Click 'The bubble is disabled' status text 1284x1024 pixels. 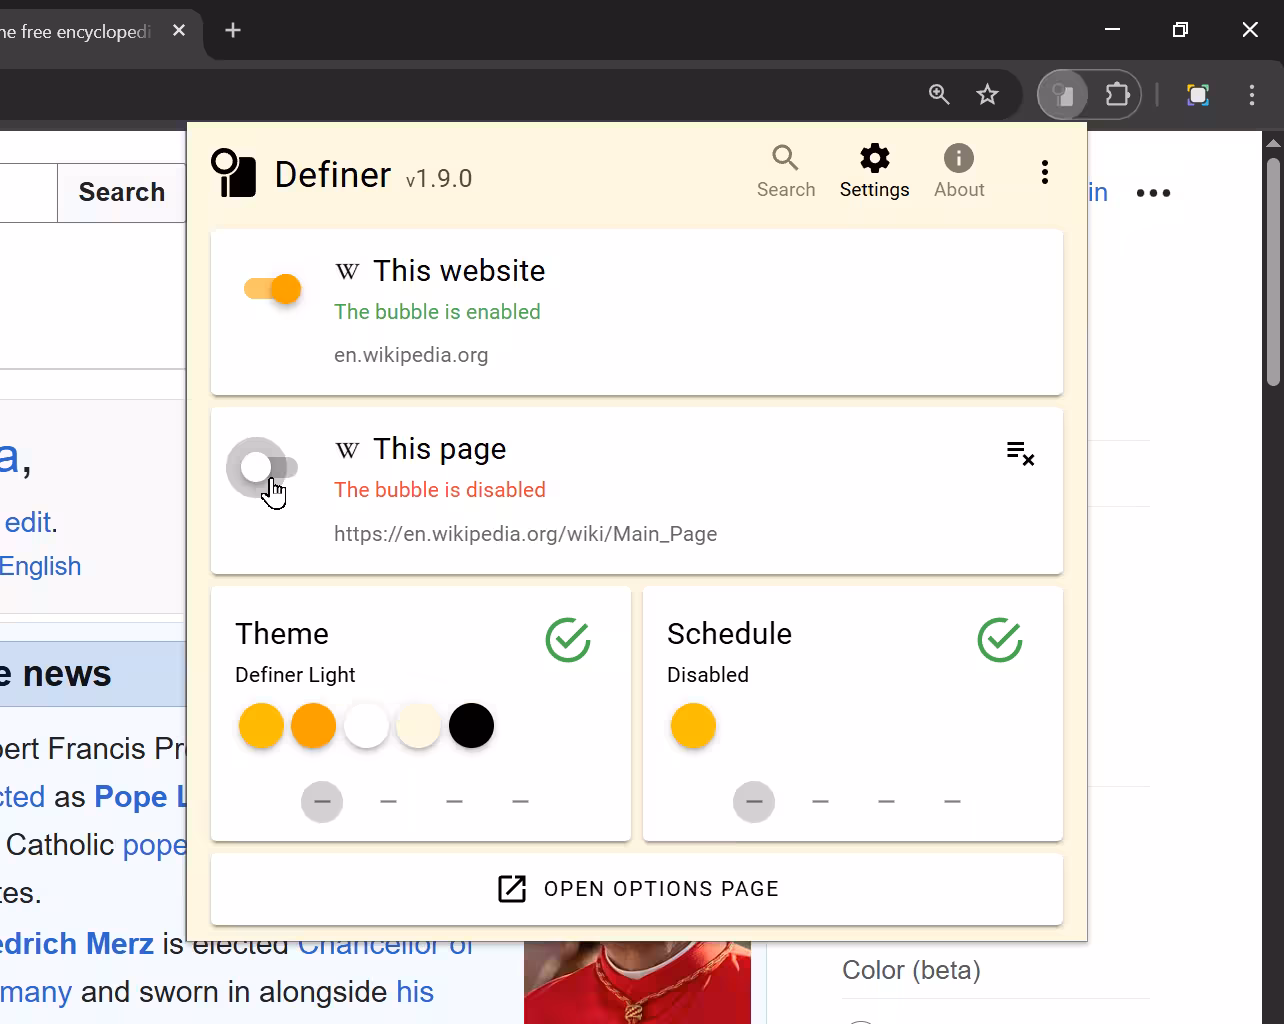pos(440,490)
